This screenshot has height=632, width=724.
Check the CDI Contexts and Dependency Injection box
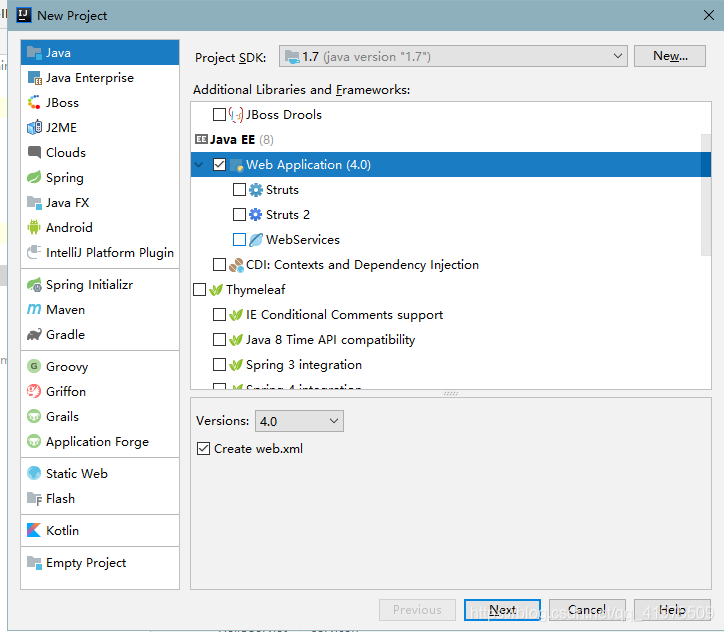219,265
